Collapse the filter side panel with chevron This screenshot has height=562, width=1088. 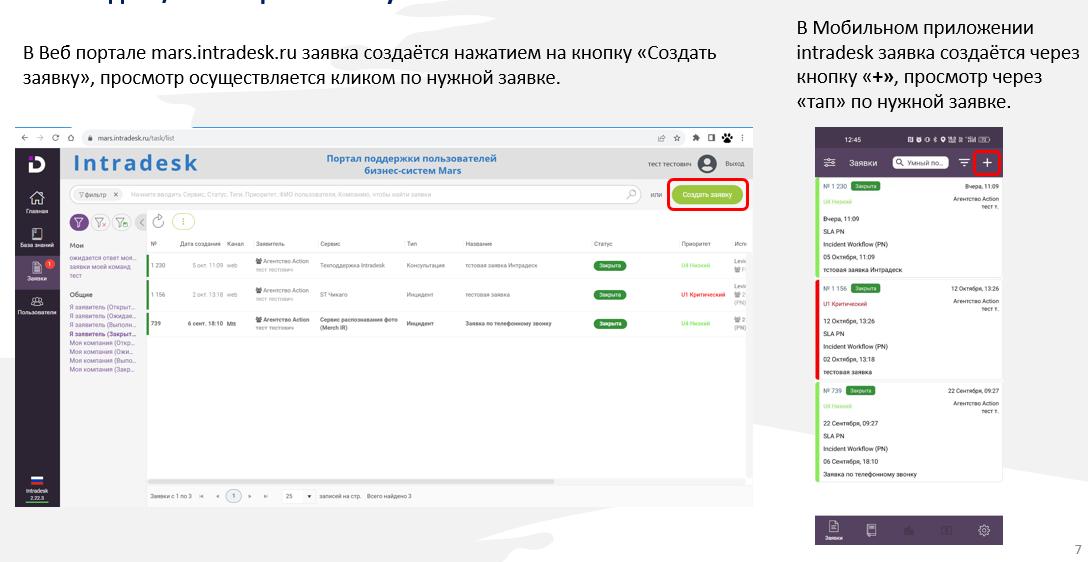pos(140,222)
